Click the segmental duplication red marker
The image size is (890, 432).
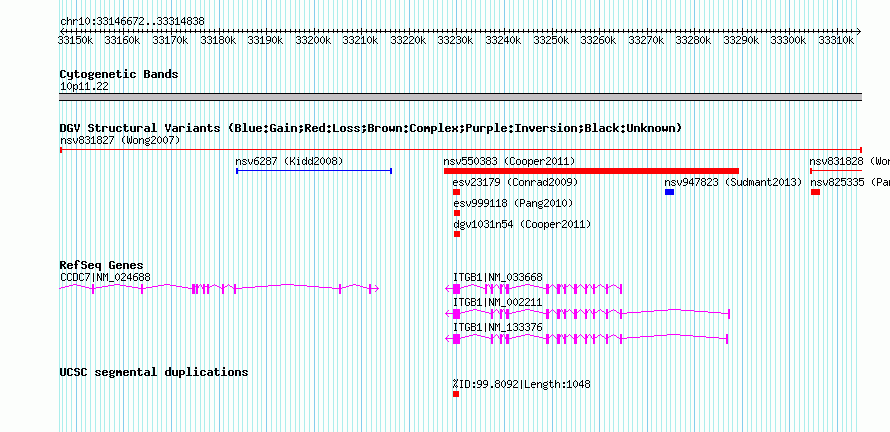point(456,394)
